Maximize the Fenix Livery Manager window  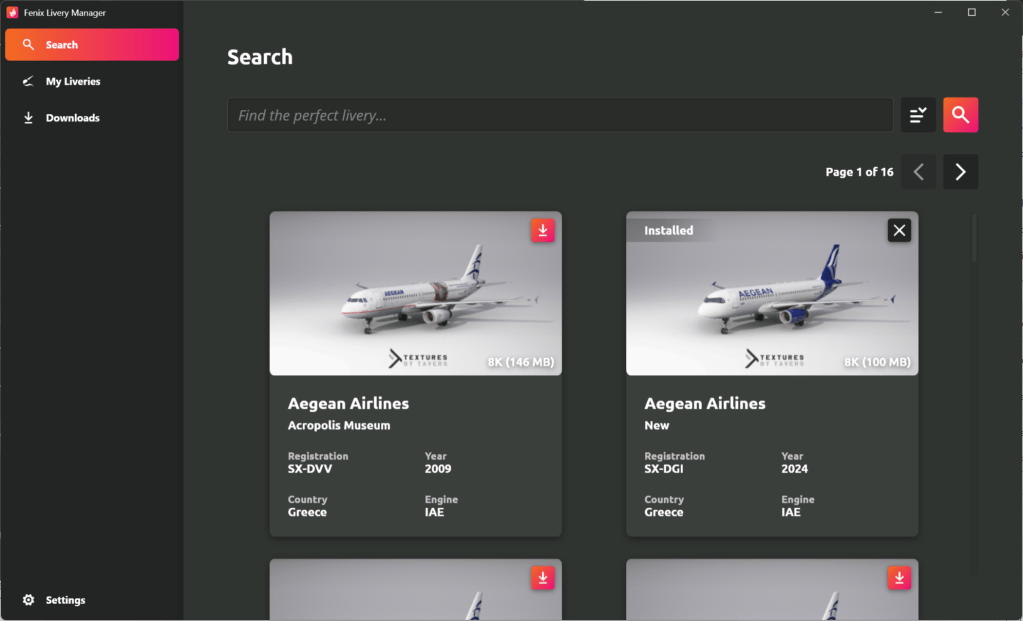[x=971, y=12]
